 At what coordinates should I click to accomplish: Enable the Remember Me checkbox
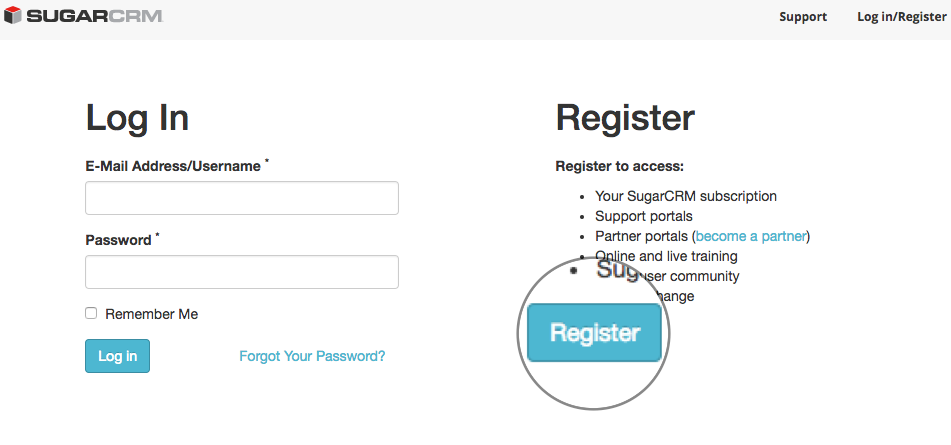[91, 313]
